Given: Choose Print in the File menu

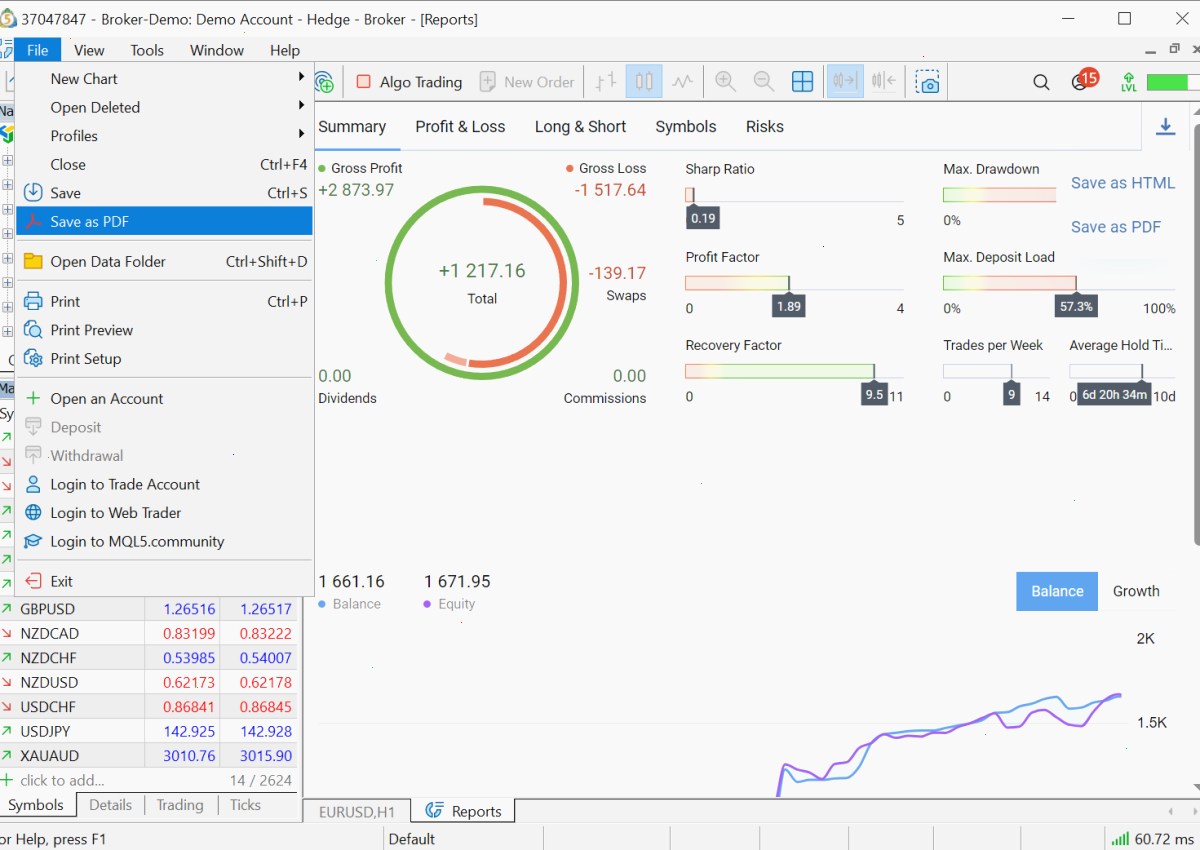Looking at the screenshot, I should 165,301.
